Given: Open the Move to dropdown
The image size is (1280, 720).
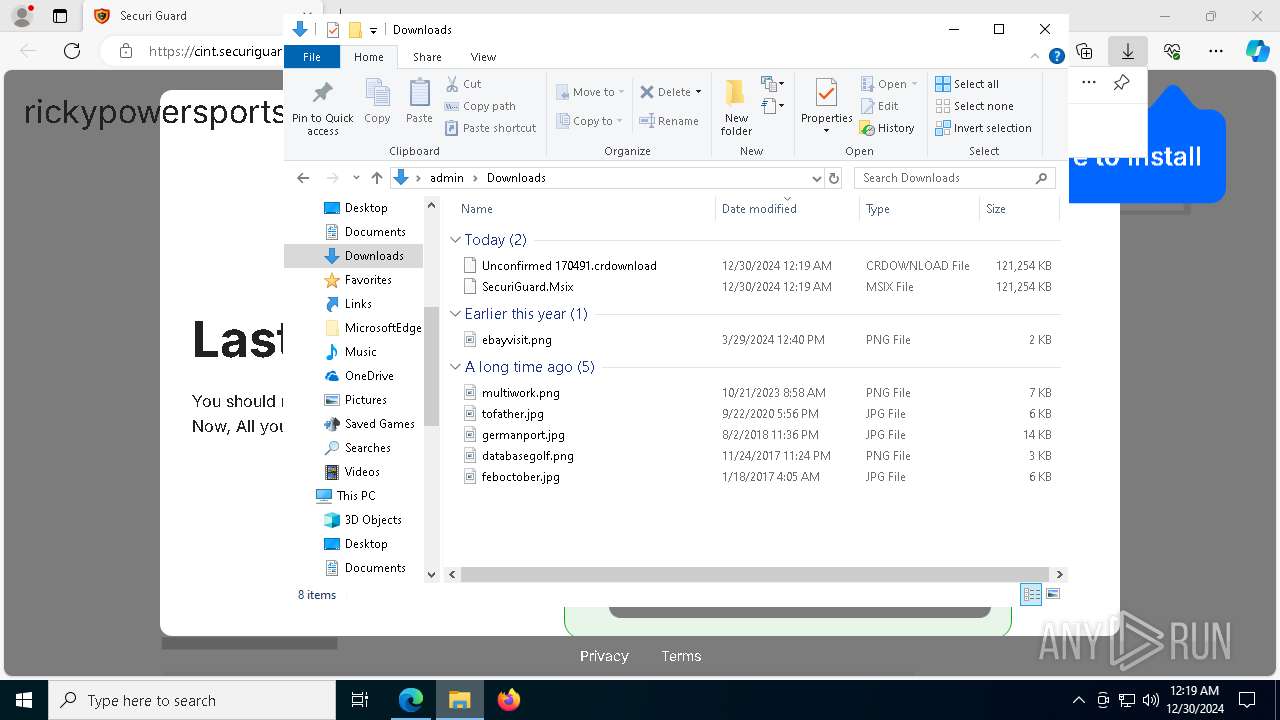Looking at the screenshot, I should (x=590, y=92).
